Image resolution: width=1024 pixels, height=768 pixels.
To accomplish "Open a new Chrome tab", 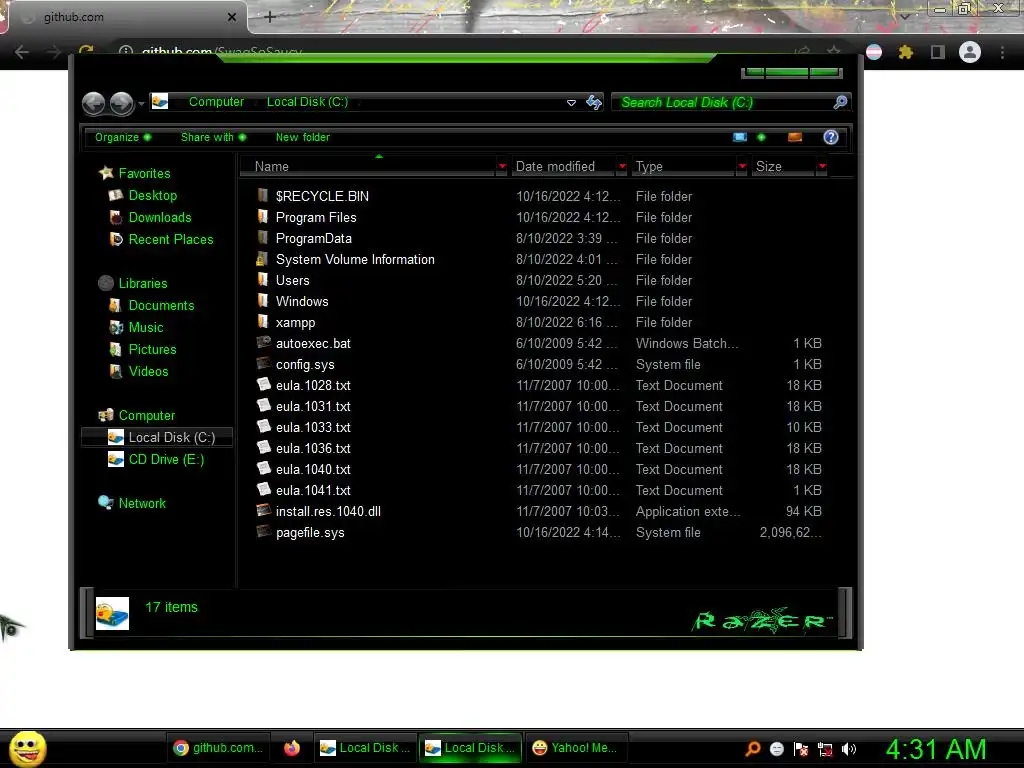I will click(x=270, y=17).
